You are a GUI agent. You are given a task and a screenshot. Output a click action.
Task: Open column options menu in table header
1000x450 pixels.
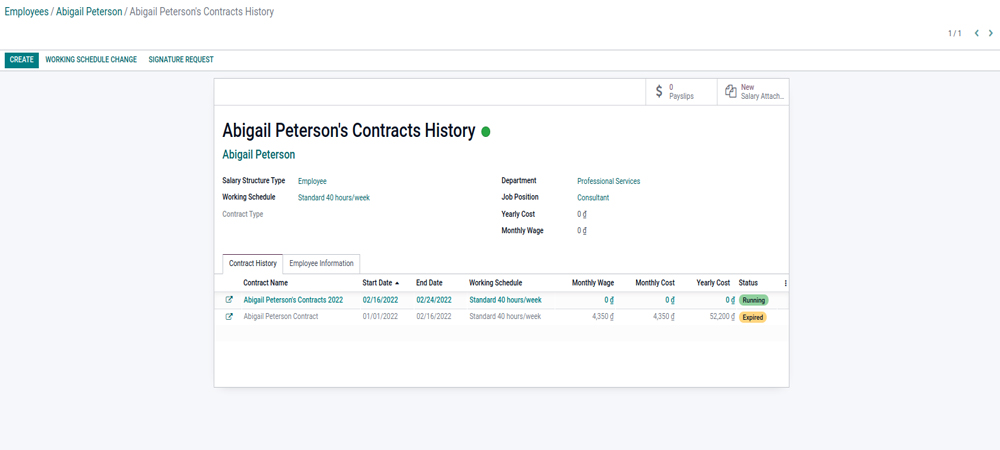tap(785, 283)
